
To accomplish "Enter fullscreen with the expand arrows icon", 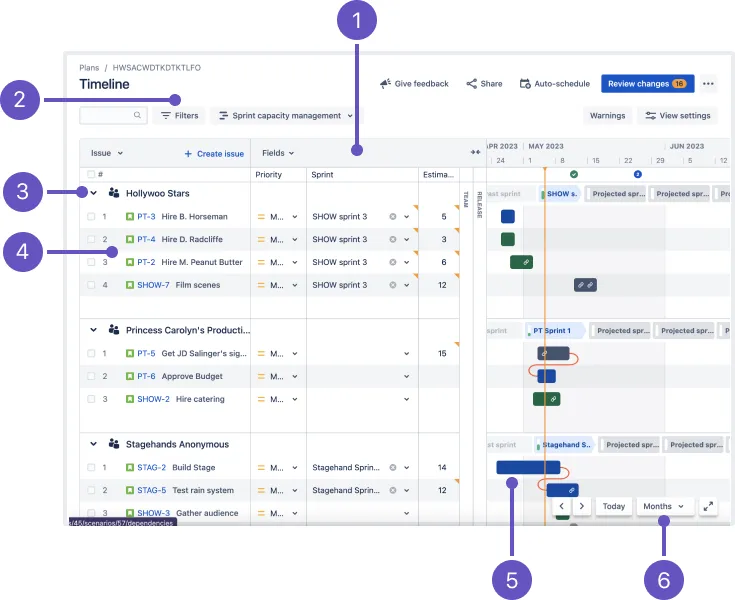I will tap(708, 506).
